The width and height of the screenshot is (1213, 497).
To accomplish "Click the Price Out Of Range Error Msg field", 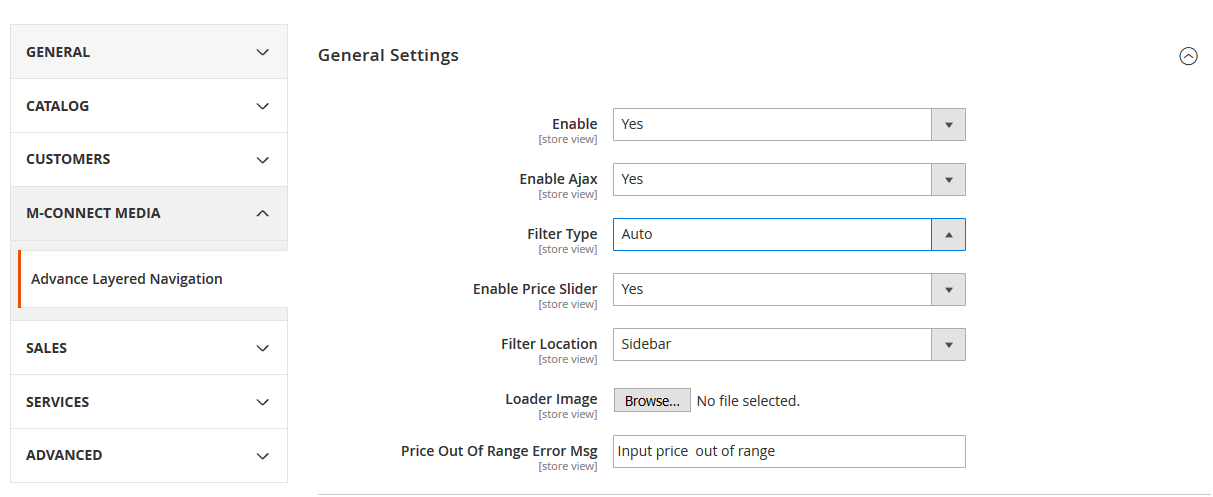I will 788,451.
